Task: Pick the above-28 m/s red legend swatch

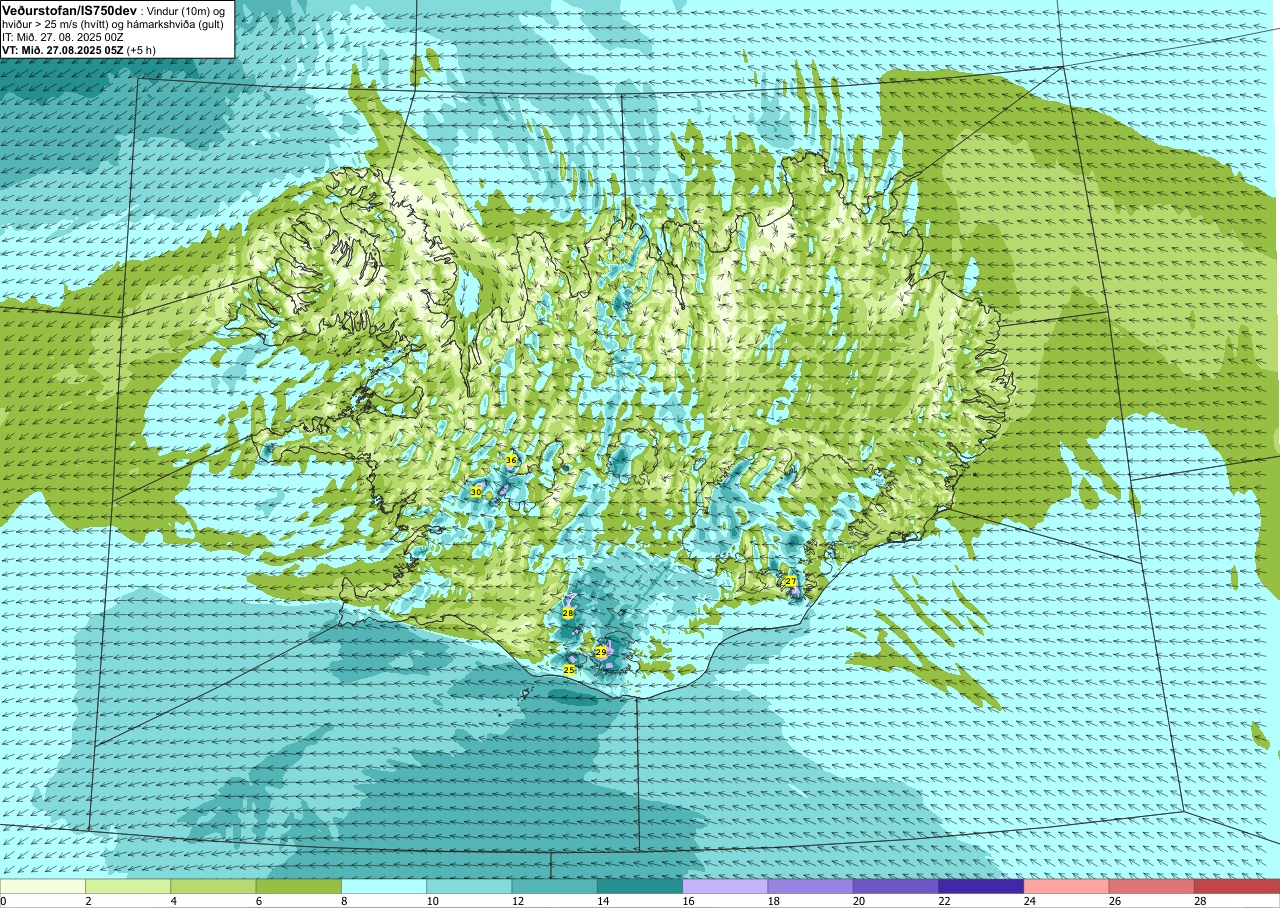Action: tap(1237, 886)
